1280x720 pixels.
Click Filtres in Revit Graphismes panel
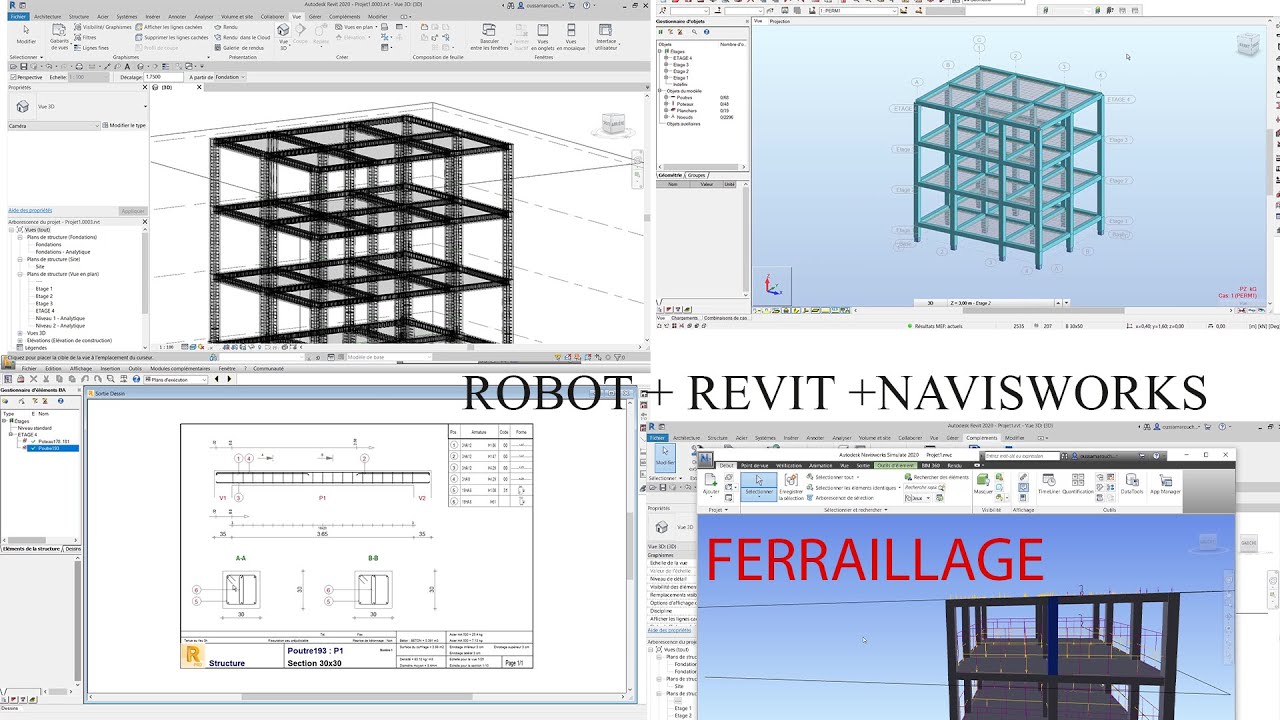[x=87, y=37]
